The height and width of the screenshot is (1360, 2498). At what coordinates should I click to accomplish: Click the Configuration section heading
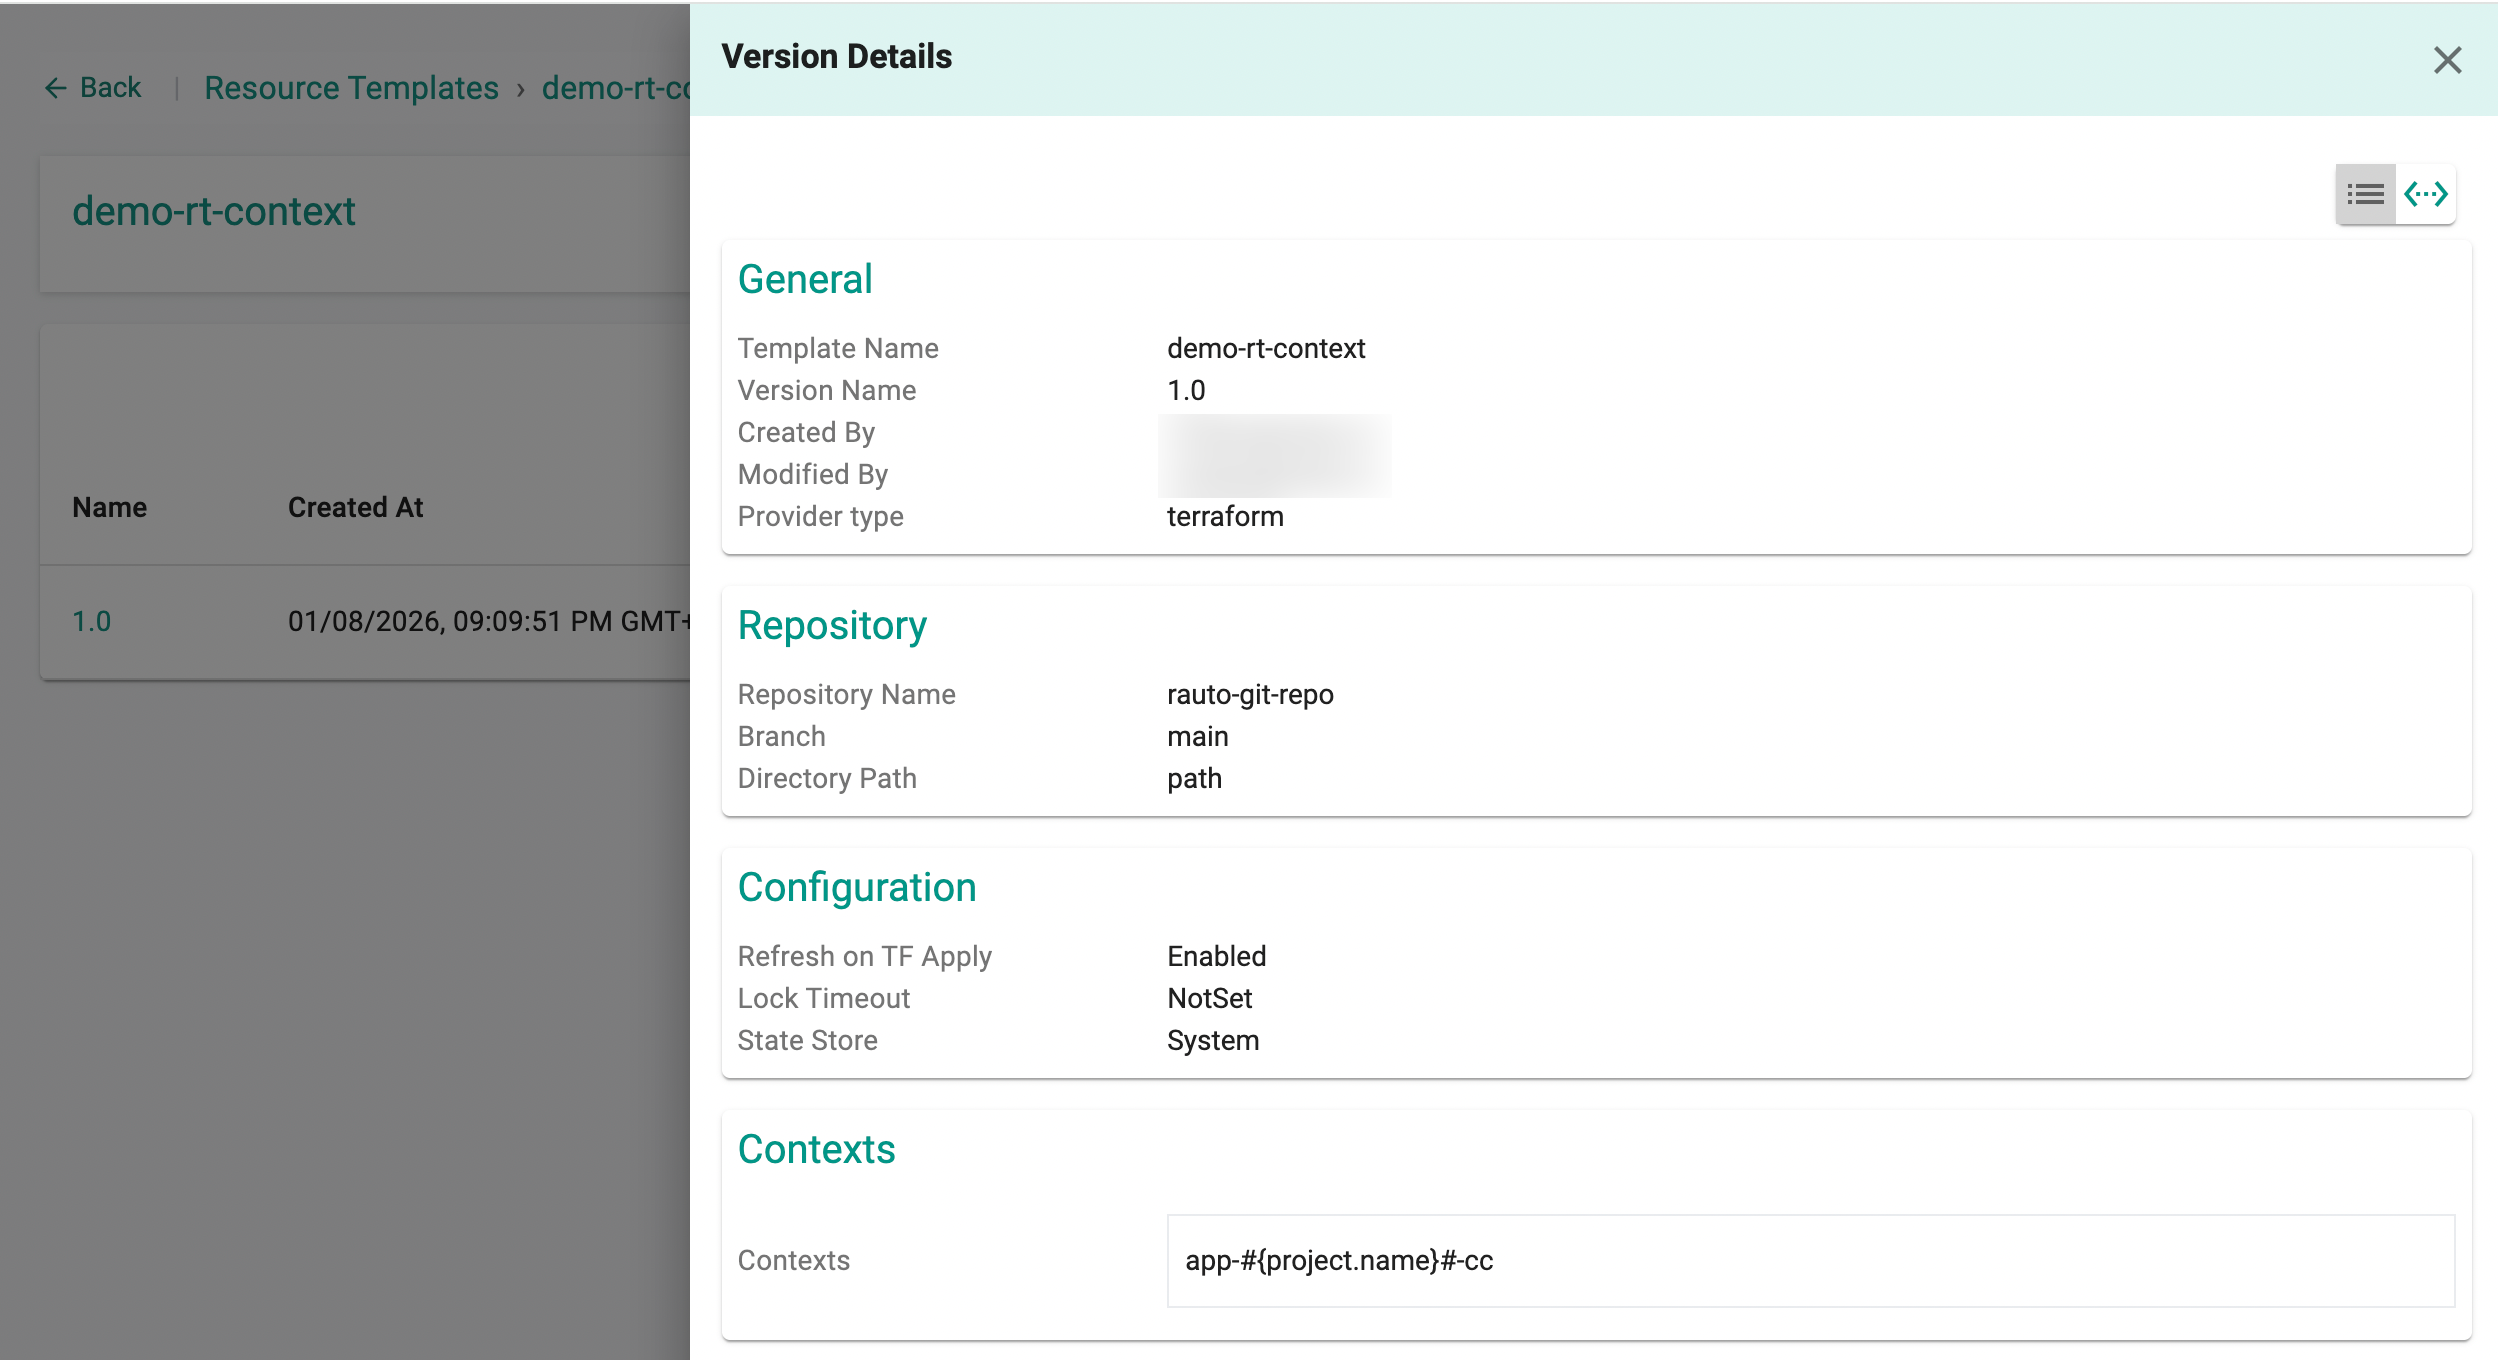(856, 887)
